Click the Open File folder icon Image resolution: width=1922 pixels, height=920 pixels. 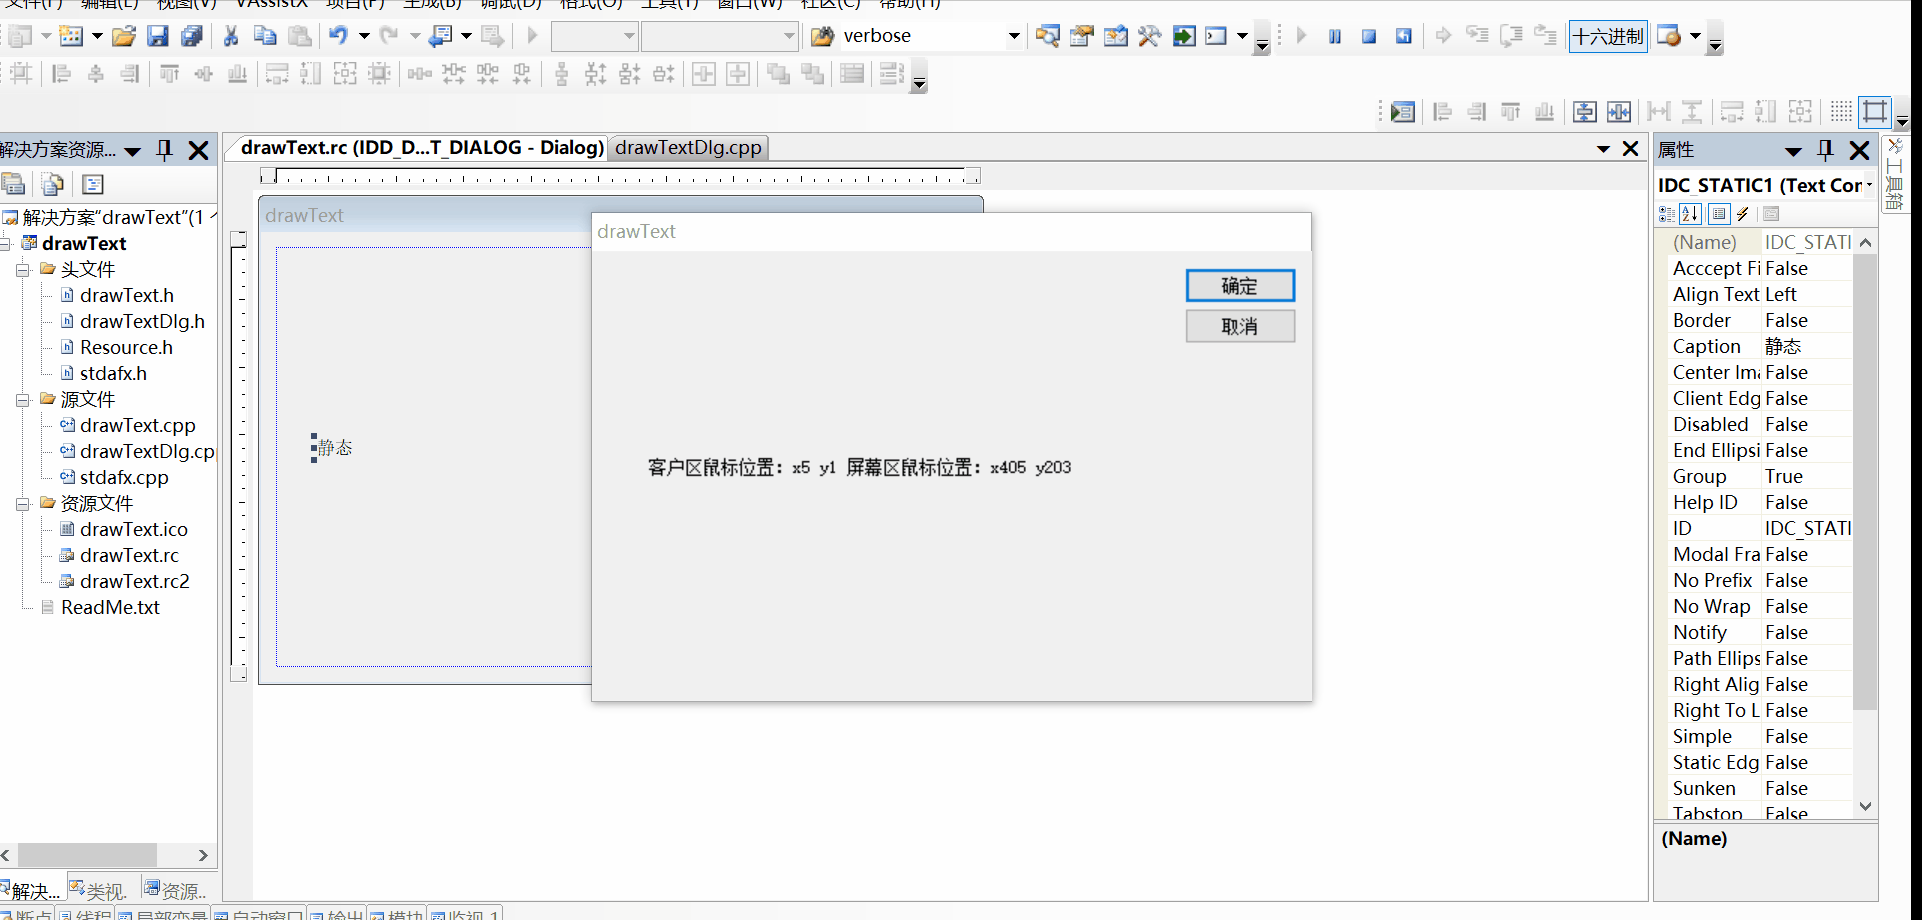pos(124,37)
